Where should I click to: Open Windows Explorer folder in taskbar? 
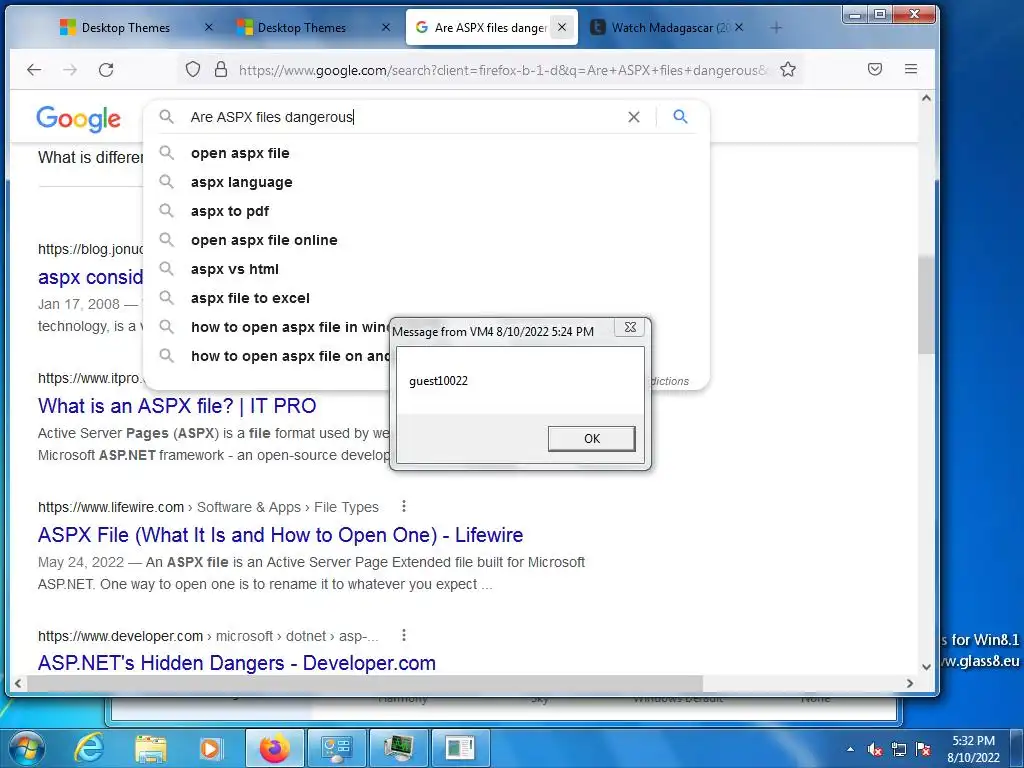[150, 748]
